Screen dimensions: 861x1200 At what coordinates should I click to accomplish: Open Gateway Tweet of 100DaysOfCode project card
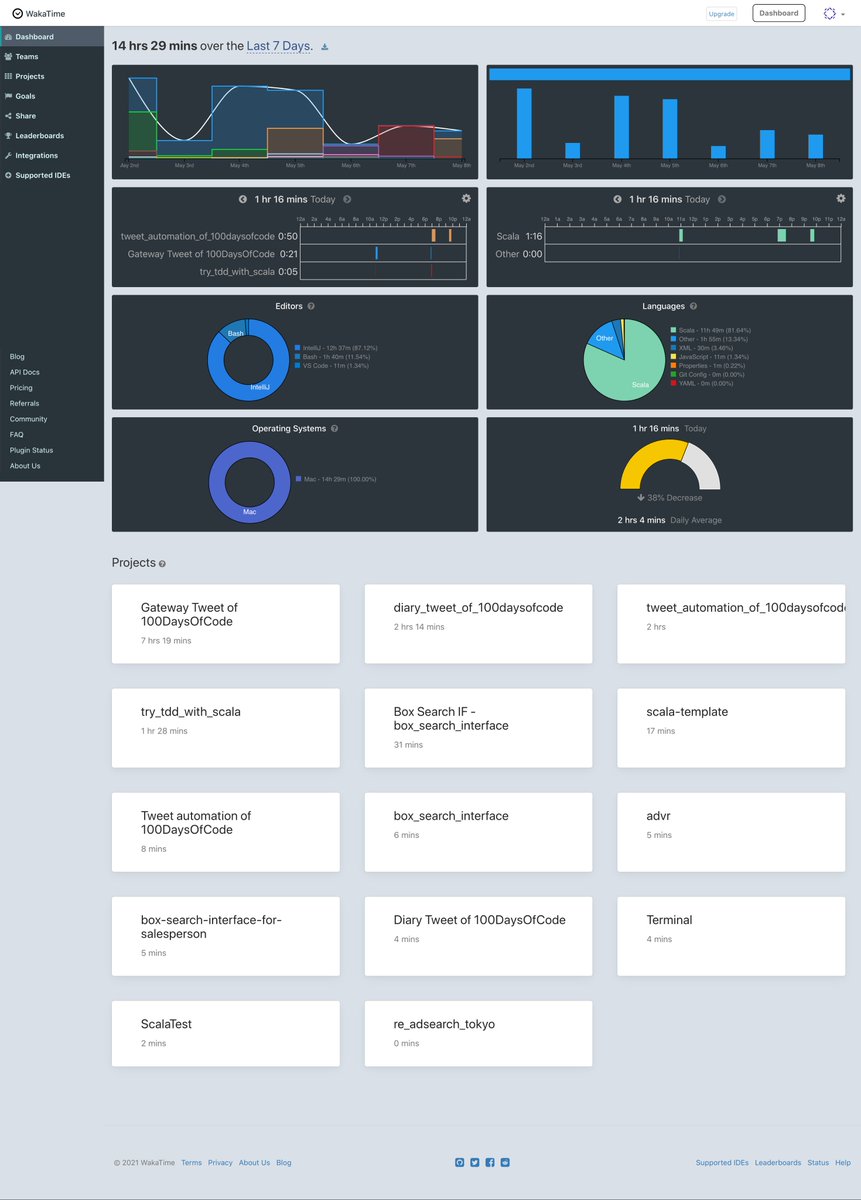click(226, 624)
